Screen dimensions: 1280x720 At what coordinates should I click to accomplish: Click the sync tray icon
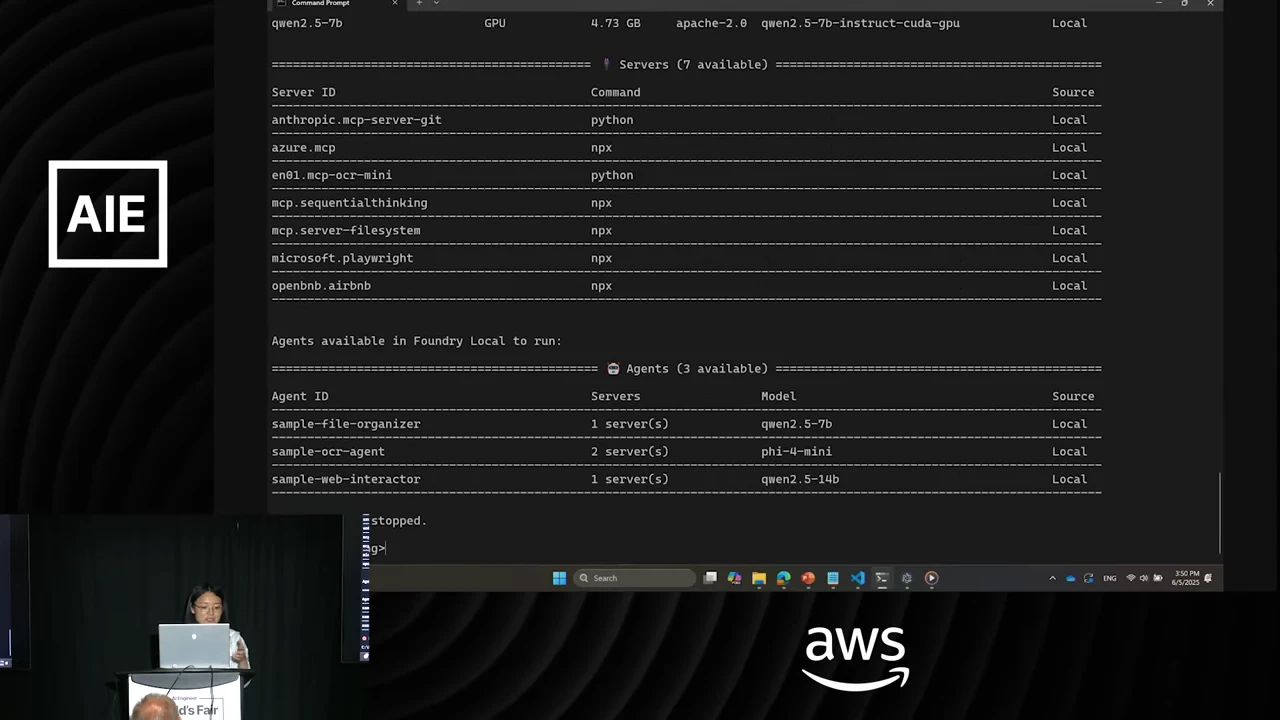(x=1089, y=578)
